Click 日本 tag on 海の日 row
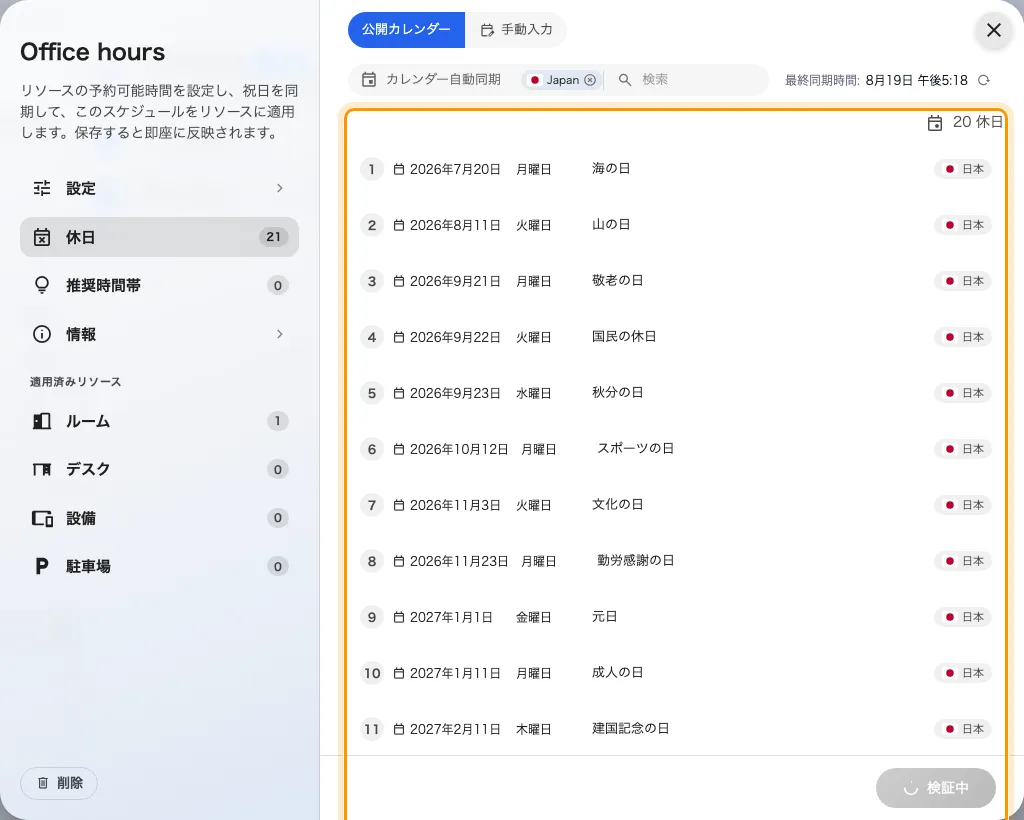This screenshot has width=1024, height=820. click(x=963, y=169)
